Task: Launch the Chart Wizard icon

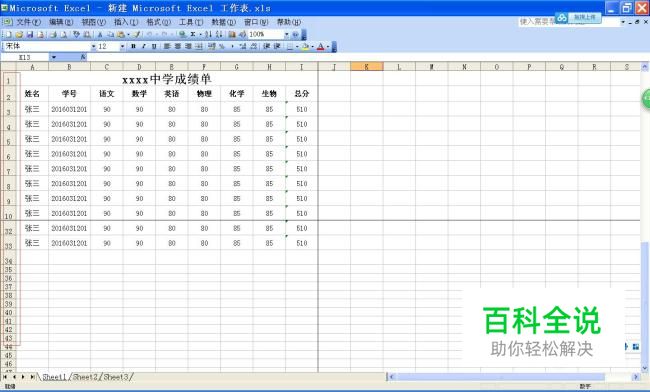Action: (x=232, y=34)
